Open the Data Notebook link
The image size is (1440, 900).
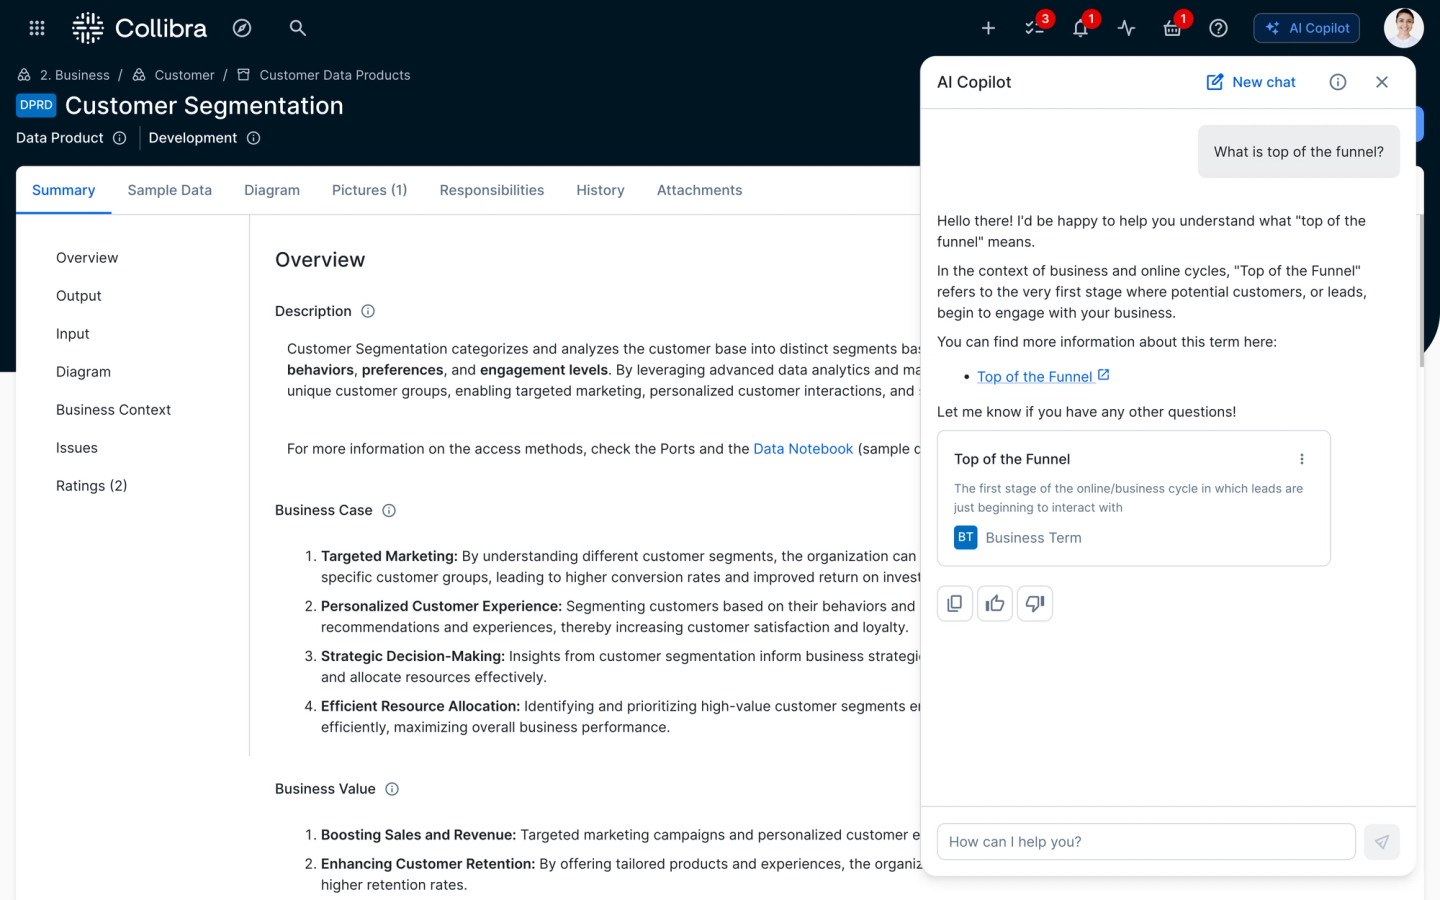pyautogui.click(x=803, y=449)
